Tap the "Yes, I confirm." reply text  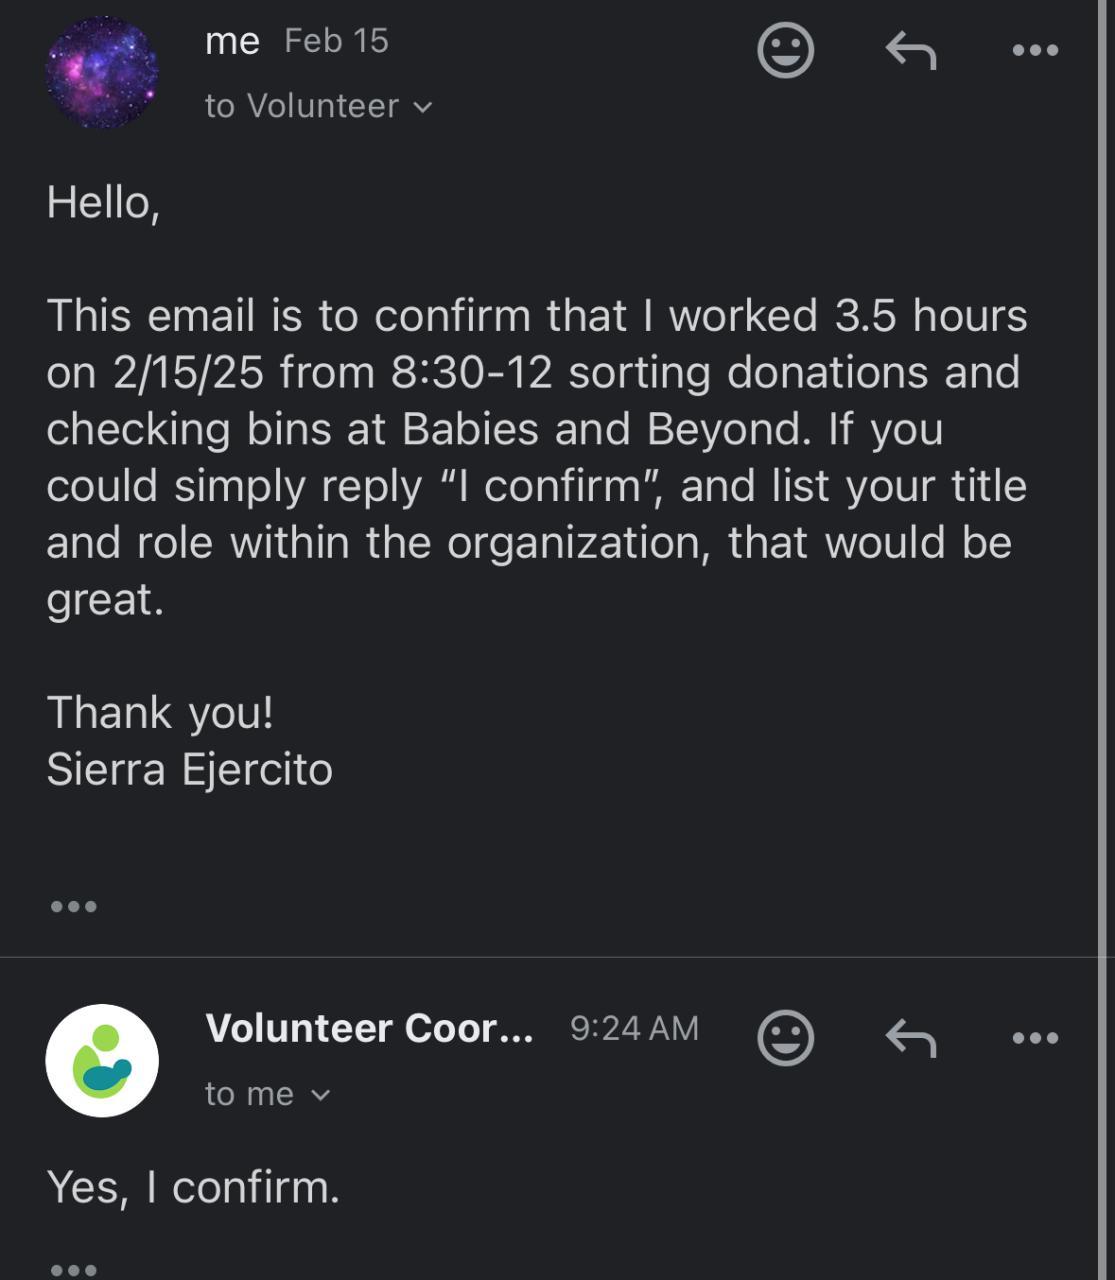(193, 1187)
